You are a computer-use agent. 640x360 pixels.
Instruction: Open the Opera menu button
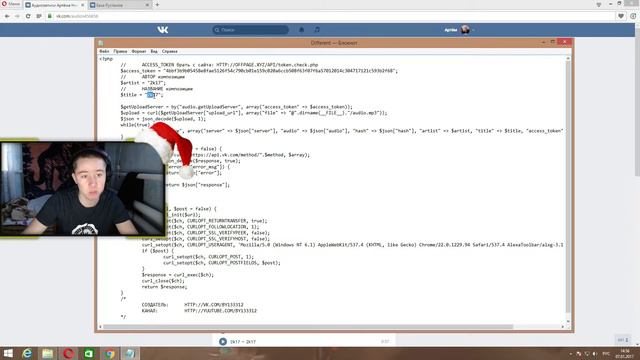click(x=11, y=4)
